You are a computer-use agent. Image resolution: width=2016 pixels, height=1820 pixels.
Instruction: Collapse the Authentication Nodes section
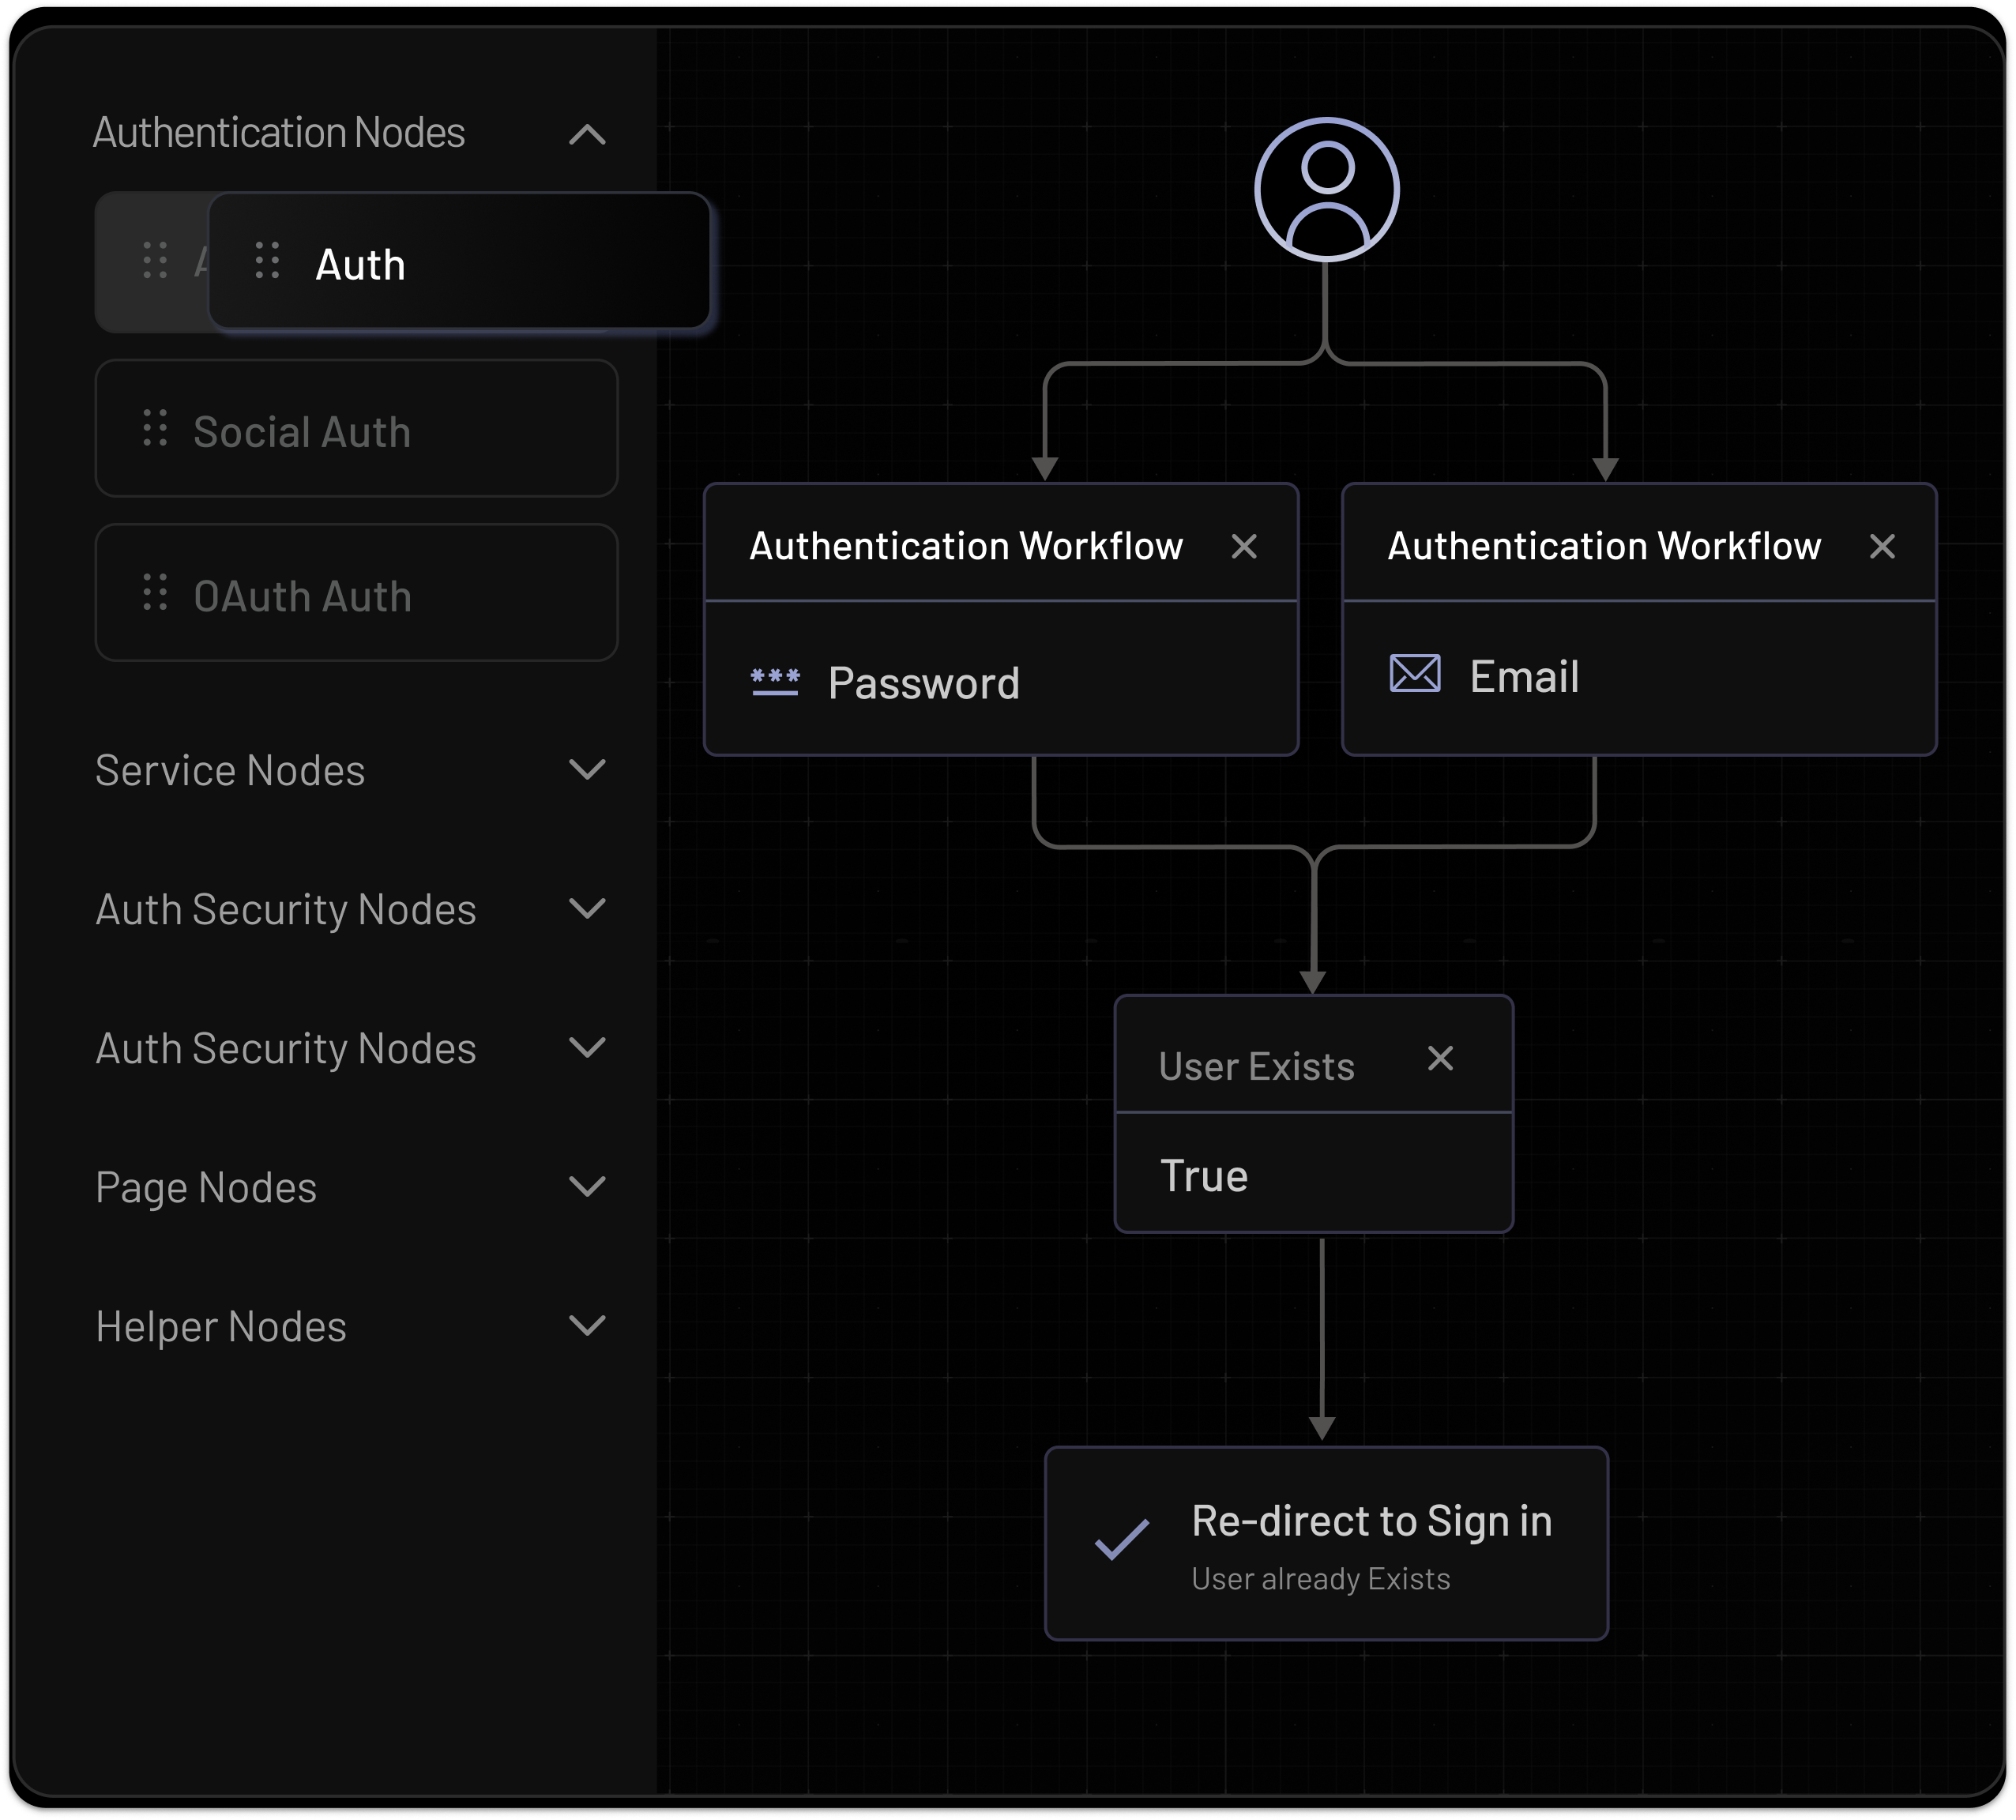click(x=588, y=135)
